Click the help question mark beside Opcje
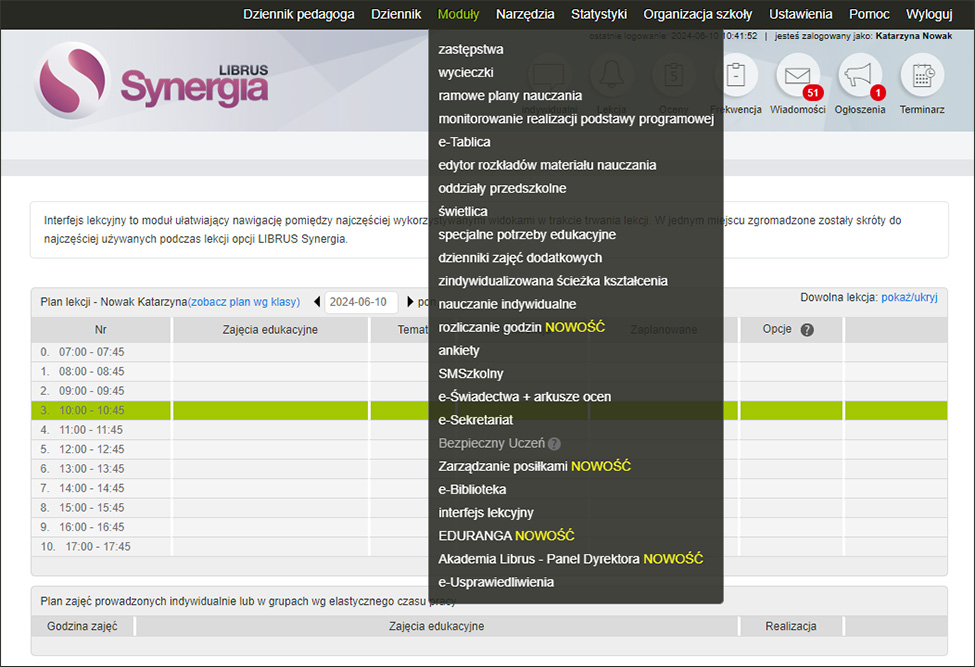Viewport: 975px width, 667px height. point(806,329)
